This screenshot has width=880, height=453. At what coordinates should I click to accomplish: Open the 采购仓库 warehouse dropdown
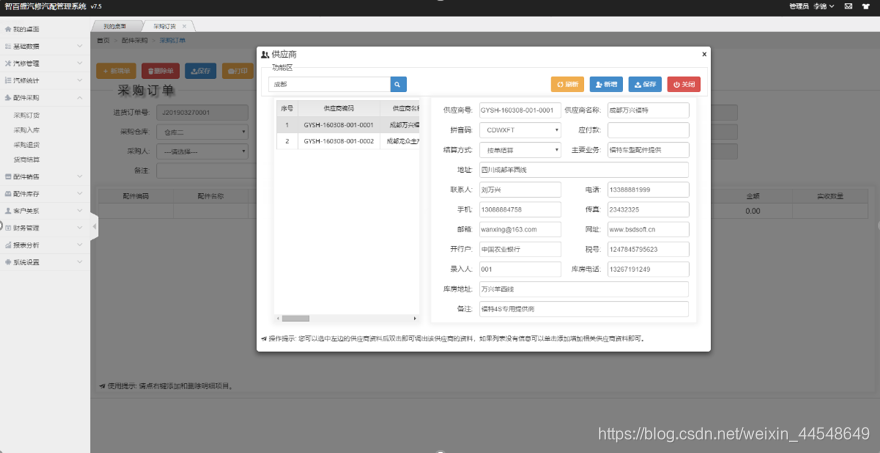(203, 132)
